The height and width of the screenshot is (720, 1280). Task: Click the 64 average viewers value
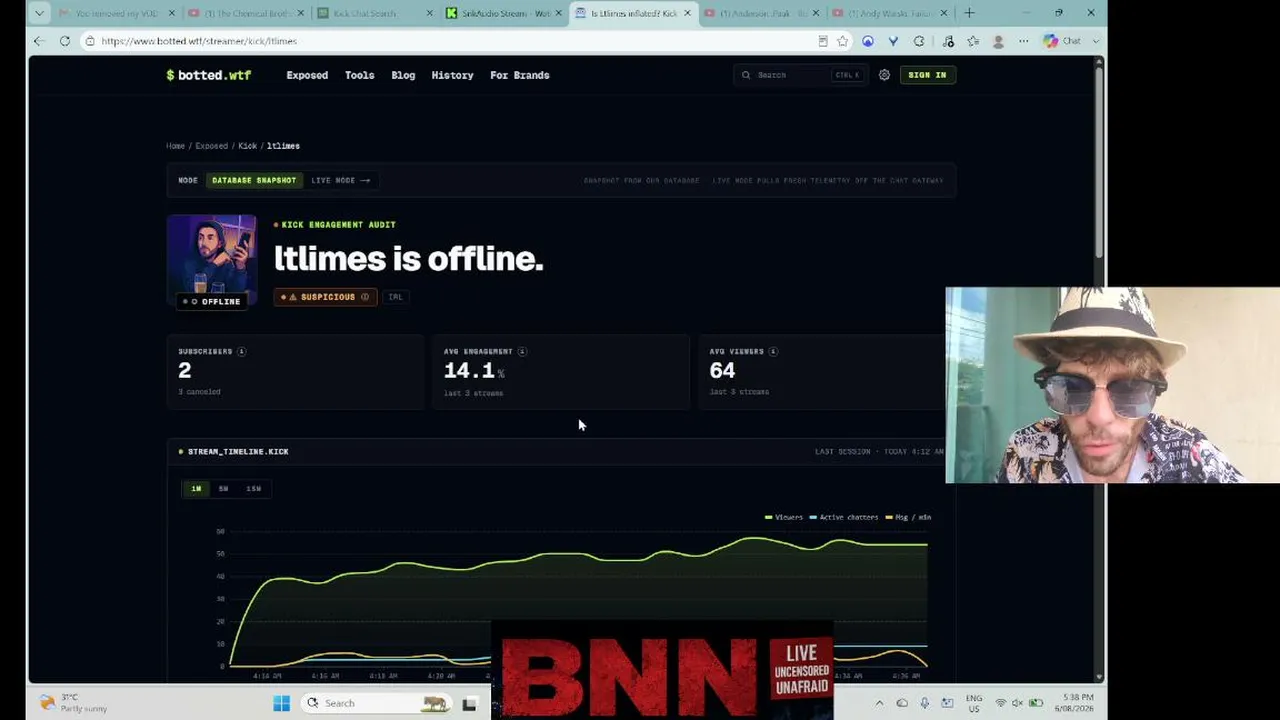[x=722, y=371]
